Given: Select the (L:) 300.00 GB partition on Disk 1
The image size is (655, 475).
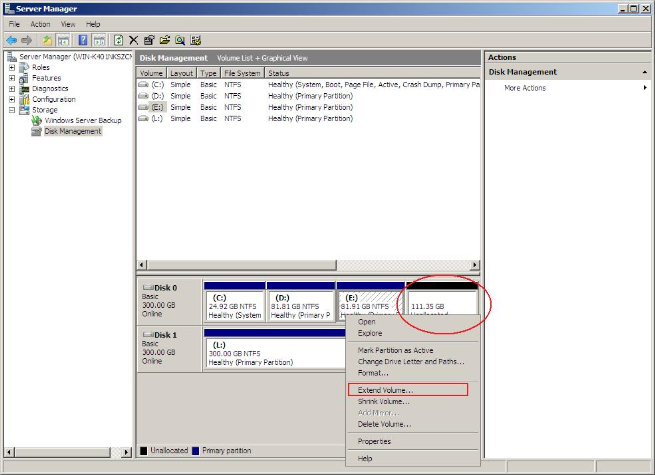Looking at the screenshot, I should [275, 349].
